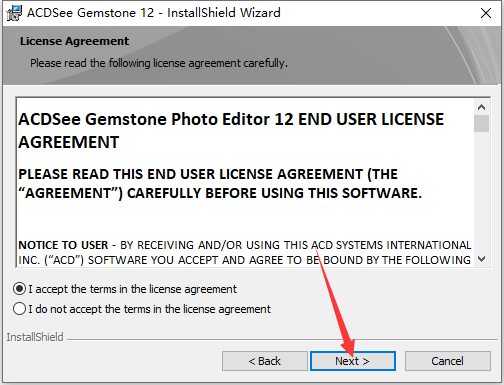Click the license scrollbar down arrow

481,259
